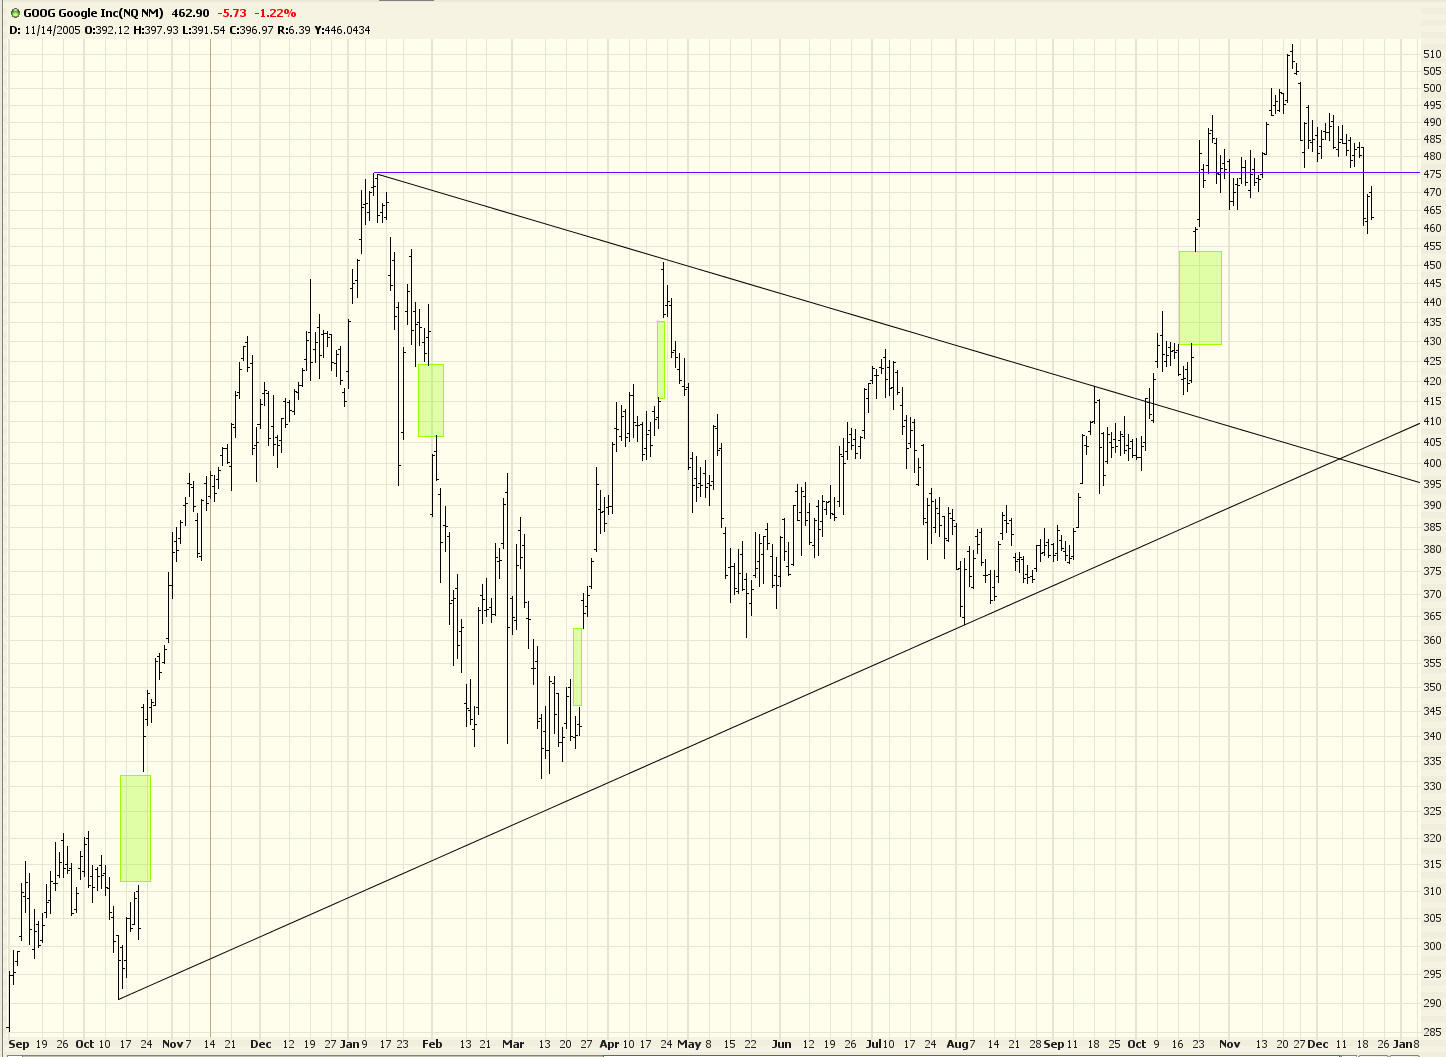Viewport: 1446px width, 1057px height.
Task: Click the cursor value Y:446.0434
Action: tap(343, 30)
